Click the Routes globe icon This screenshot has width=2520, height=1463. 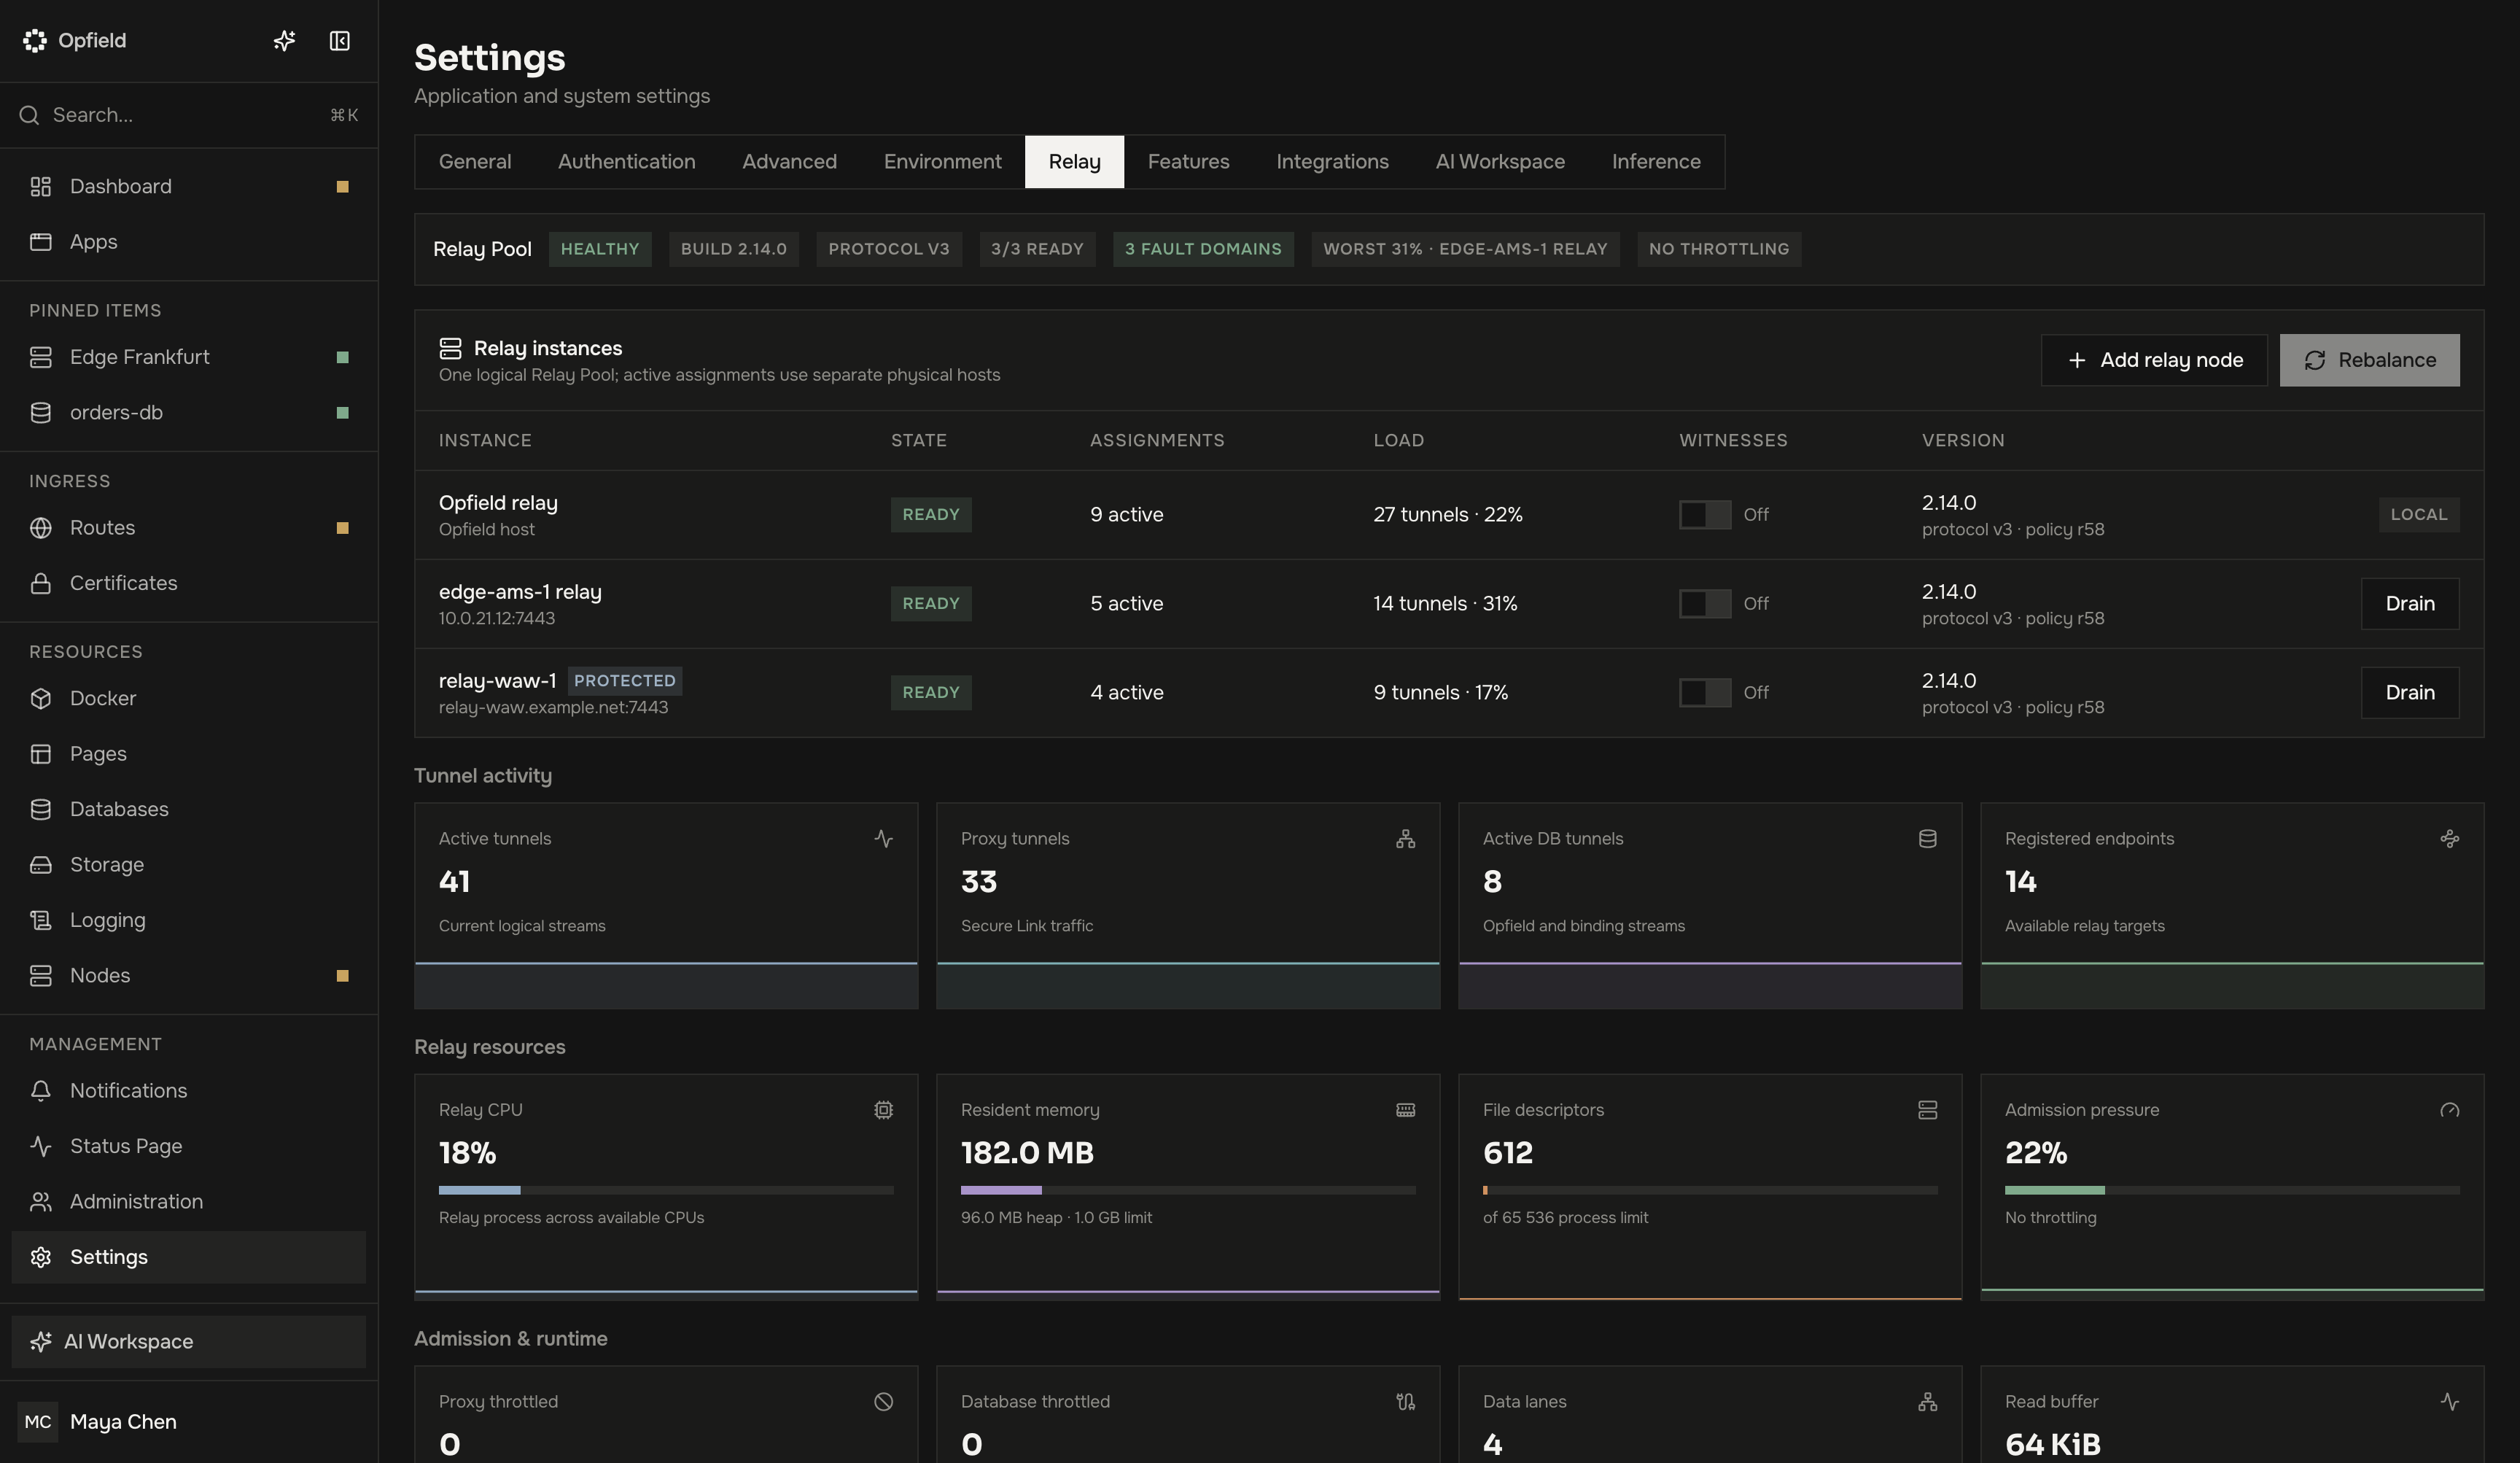pyautogui.click(x=41, y=528)
